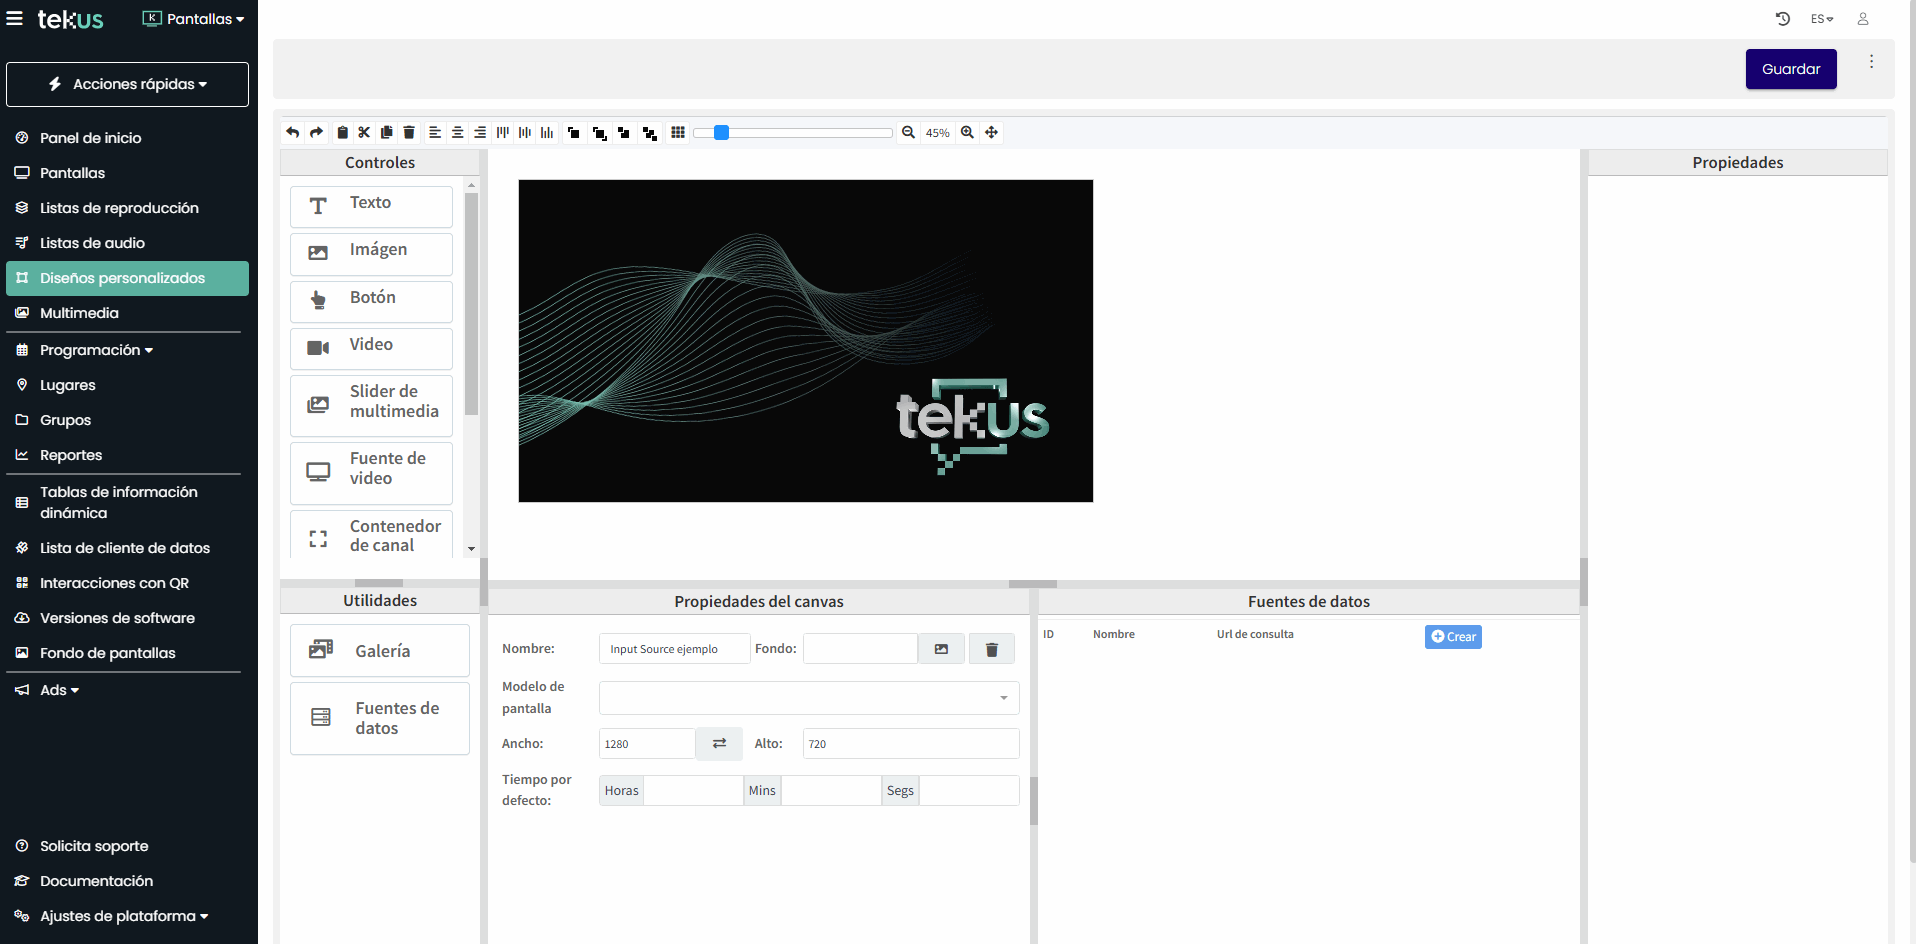
Task: Zoom out of the canvas
Action: (908, 132)
